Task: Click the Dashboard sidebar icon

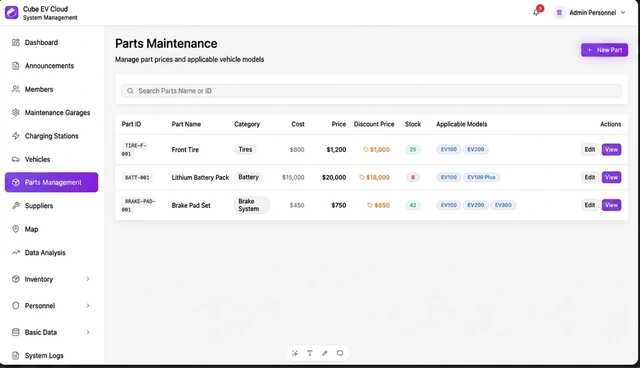Action: click(16, 42)
